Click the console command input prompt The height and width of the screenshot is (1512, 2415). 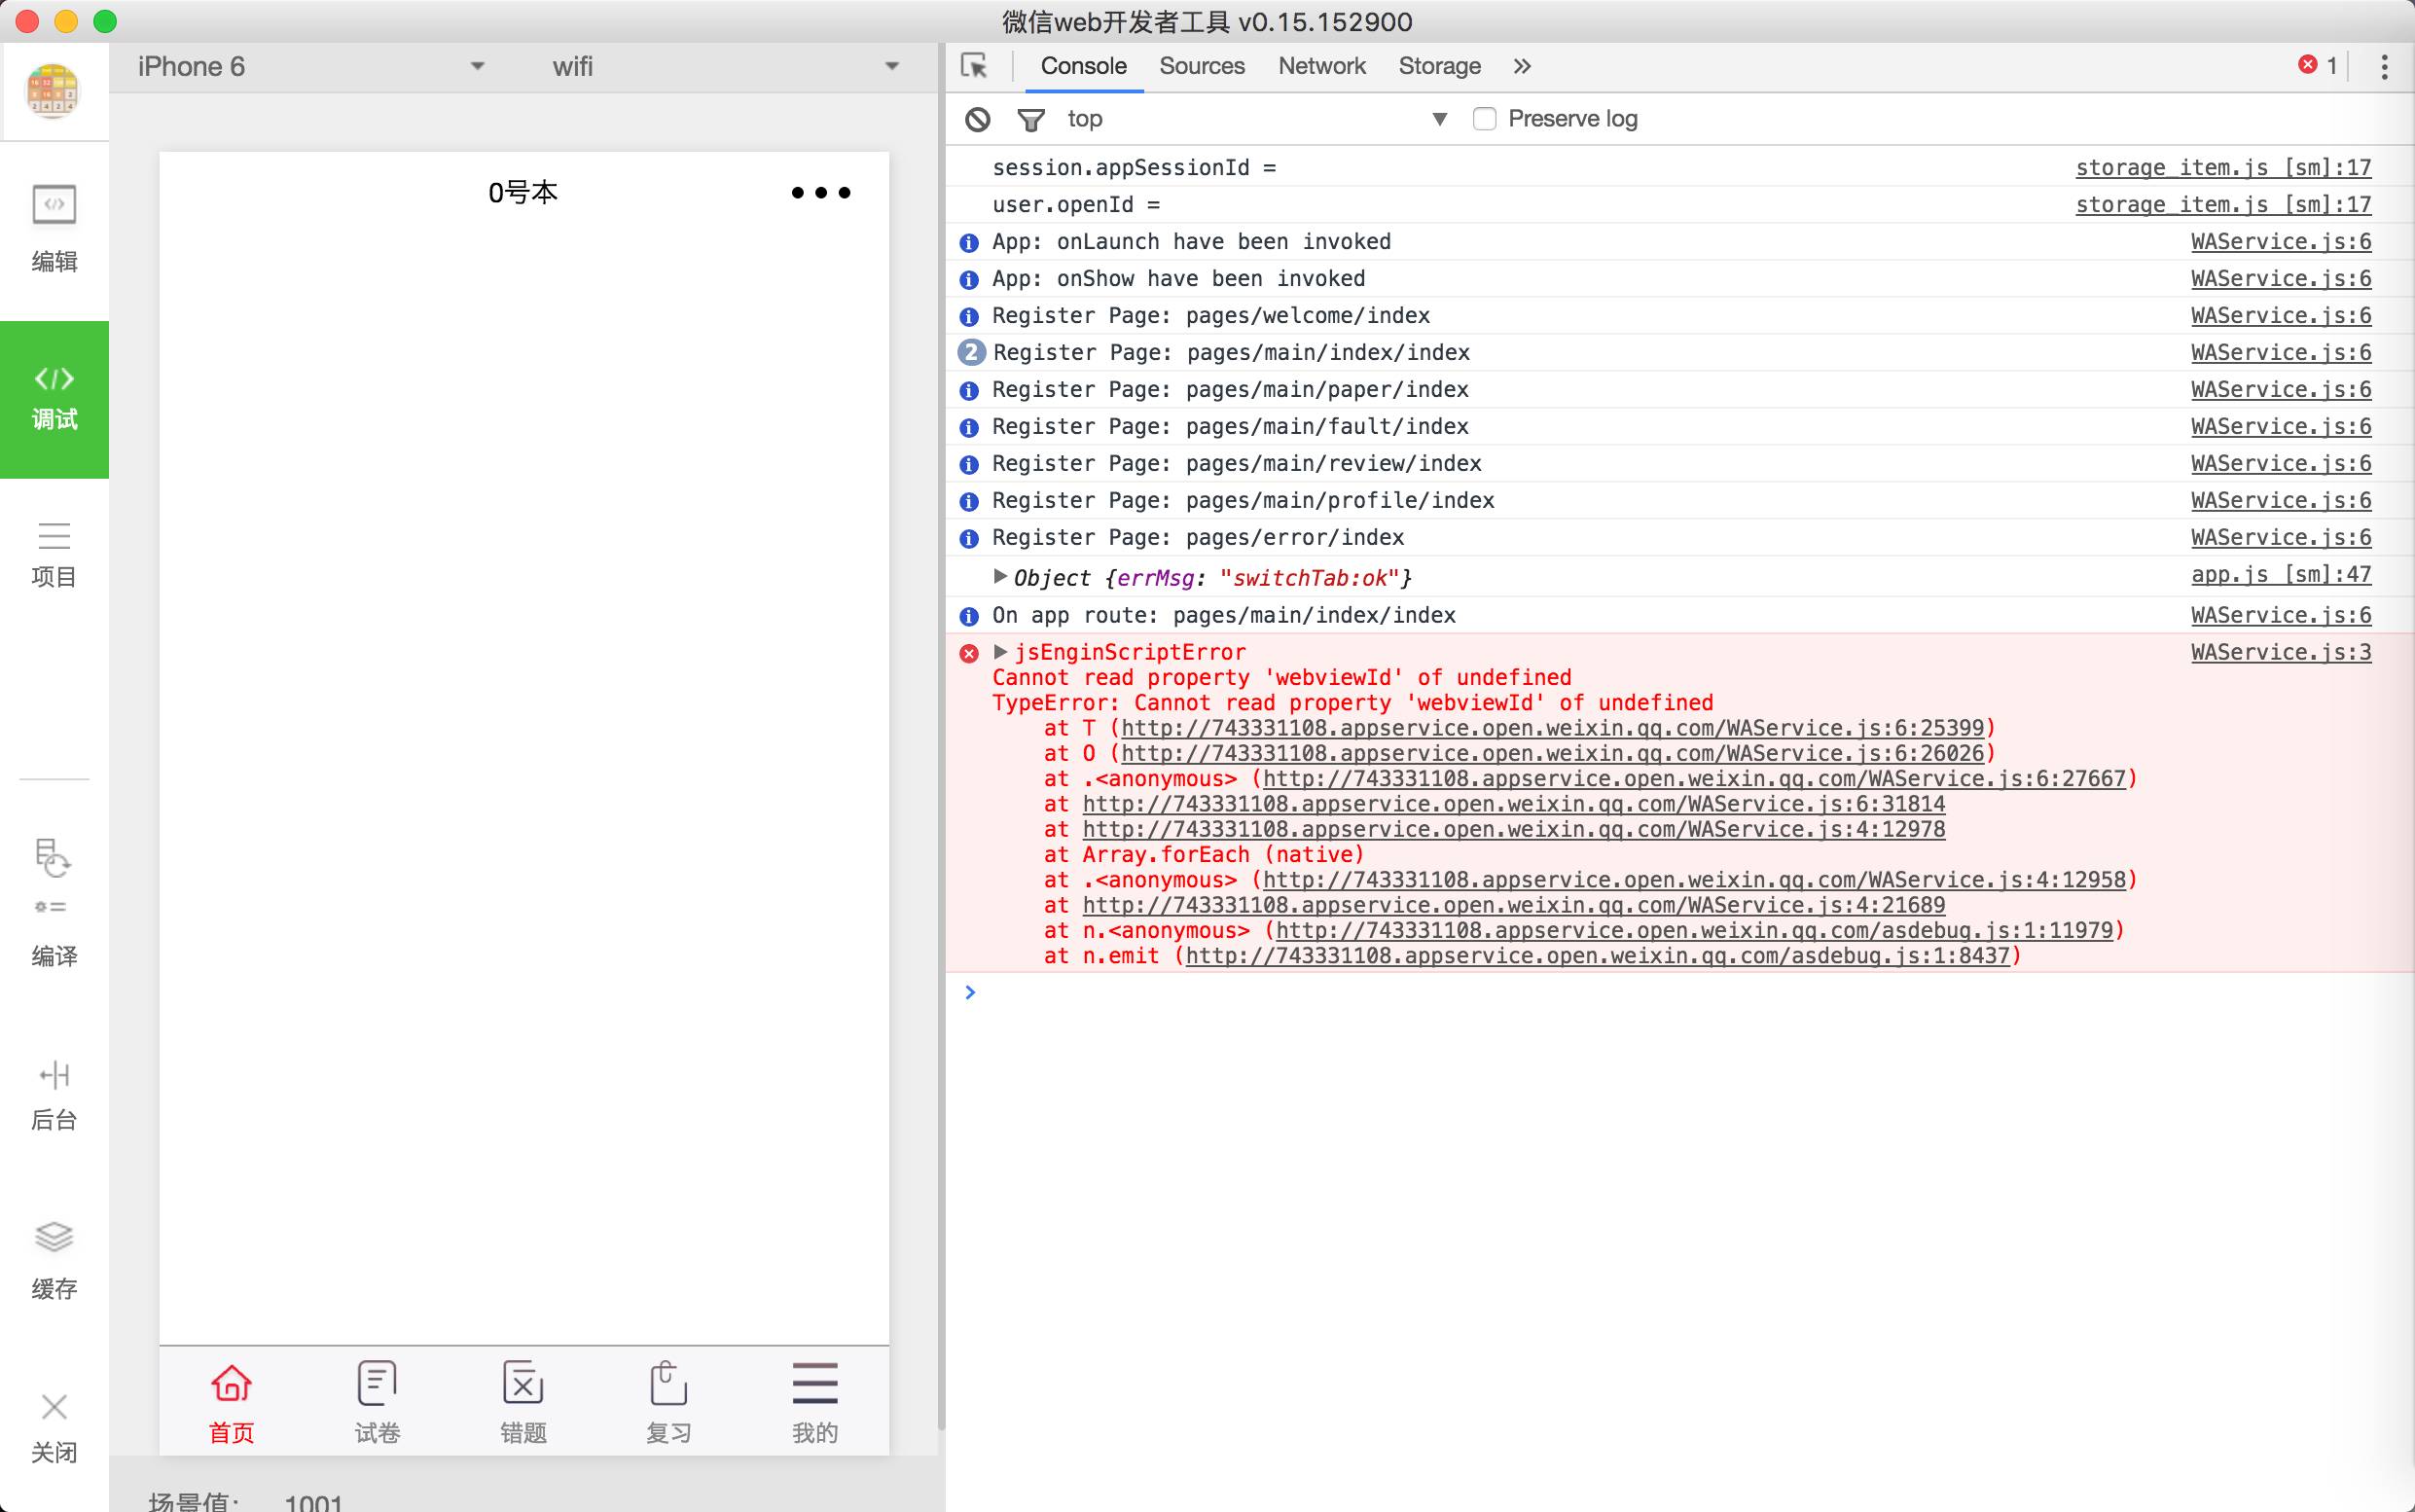(x=1200, y=992)
